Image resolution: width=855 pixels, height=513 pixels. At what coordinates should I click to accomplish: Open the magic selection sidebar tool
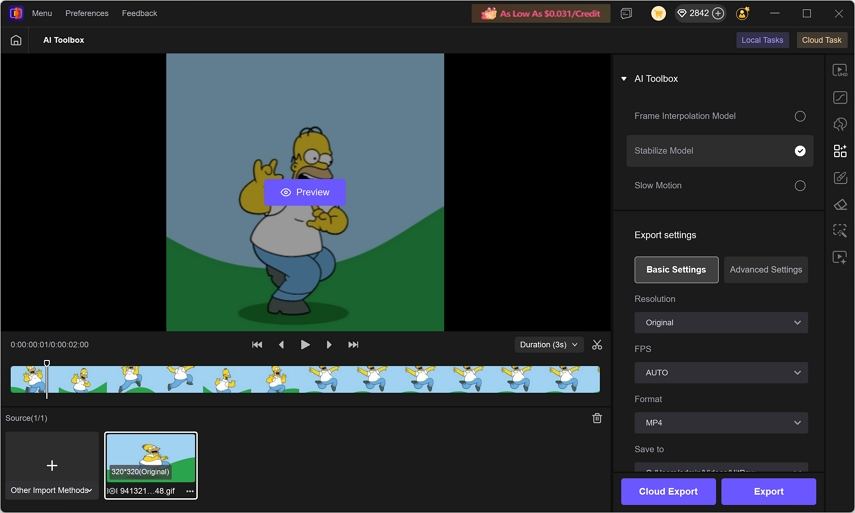click(x=840, y=231)
